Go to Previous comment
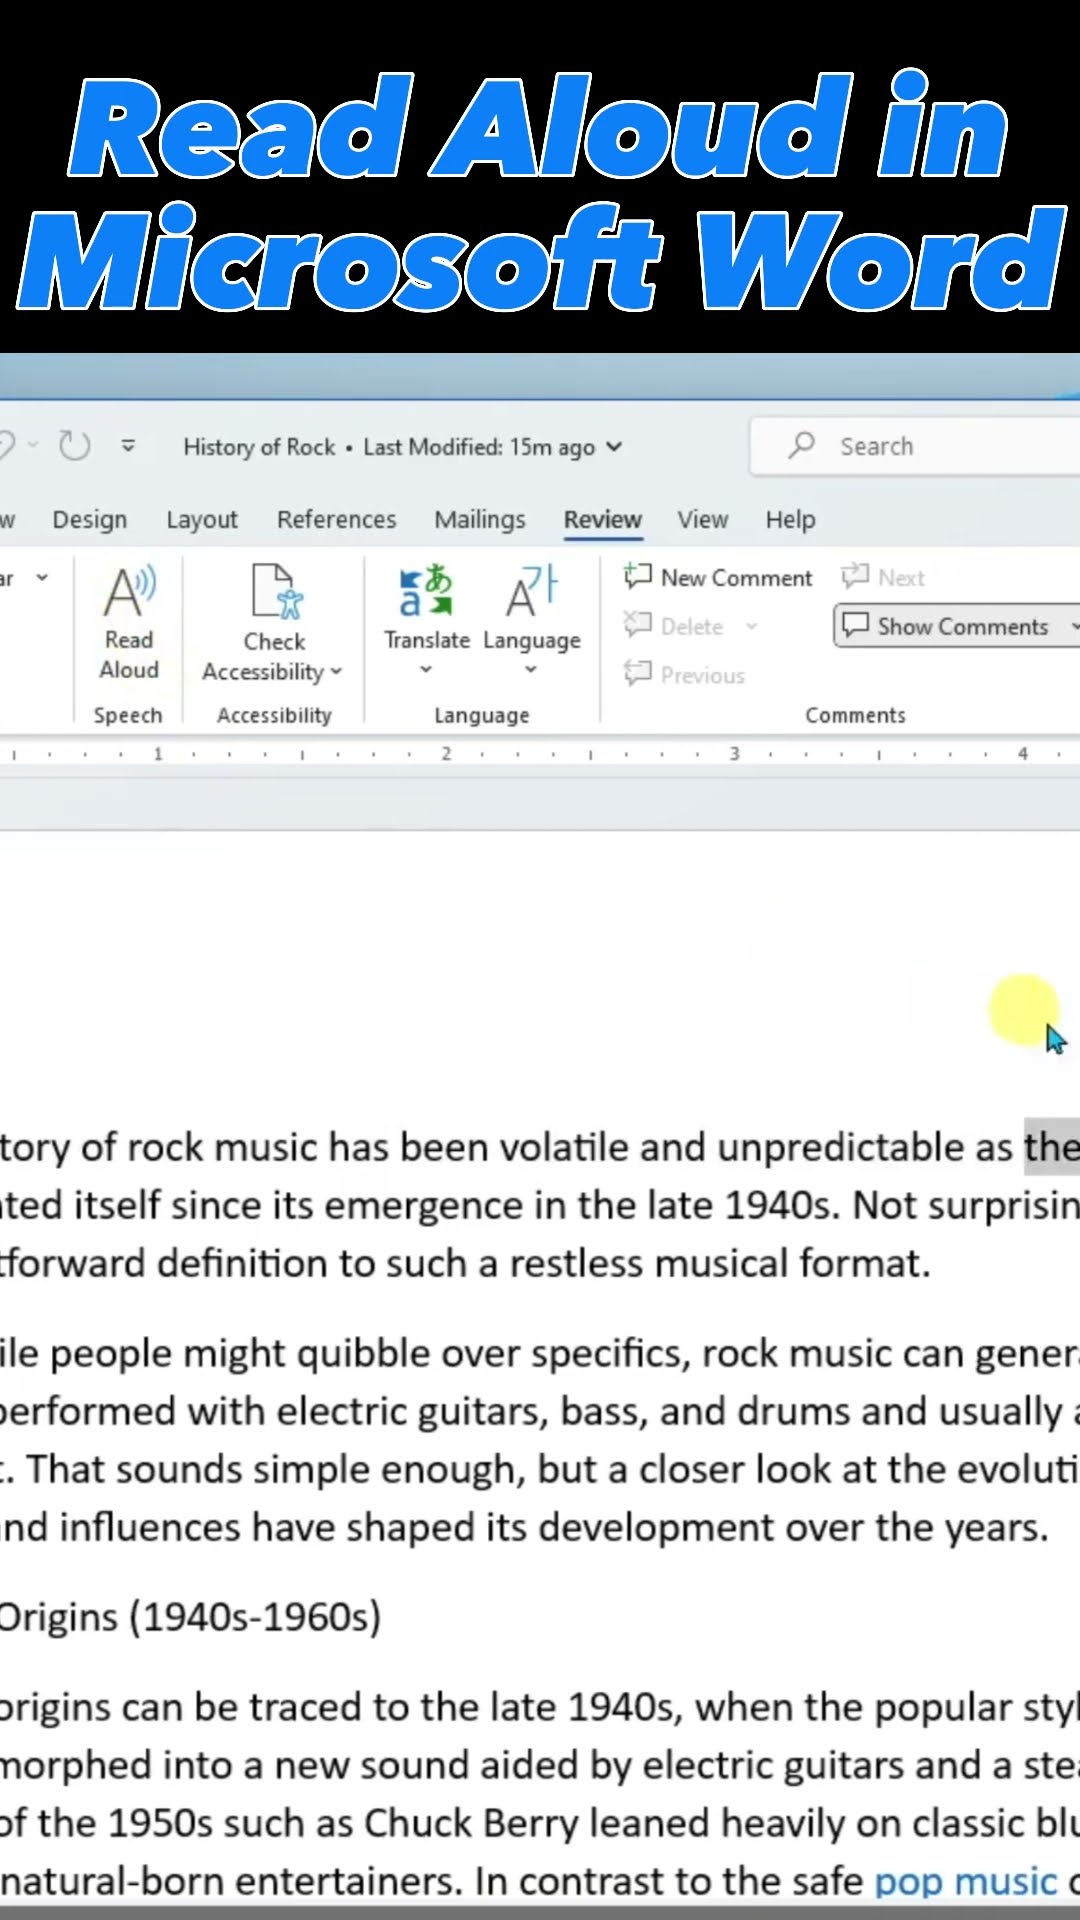 pyautogui.click(x=684, y=675)
